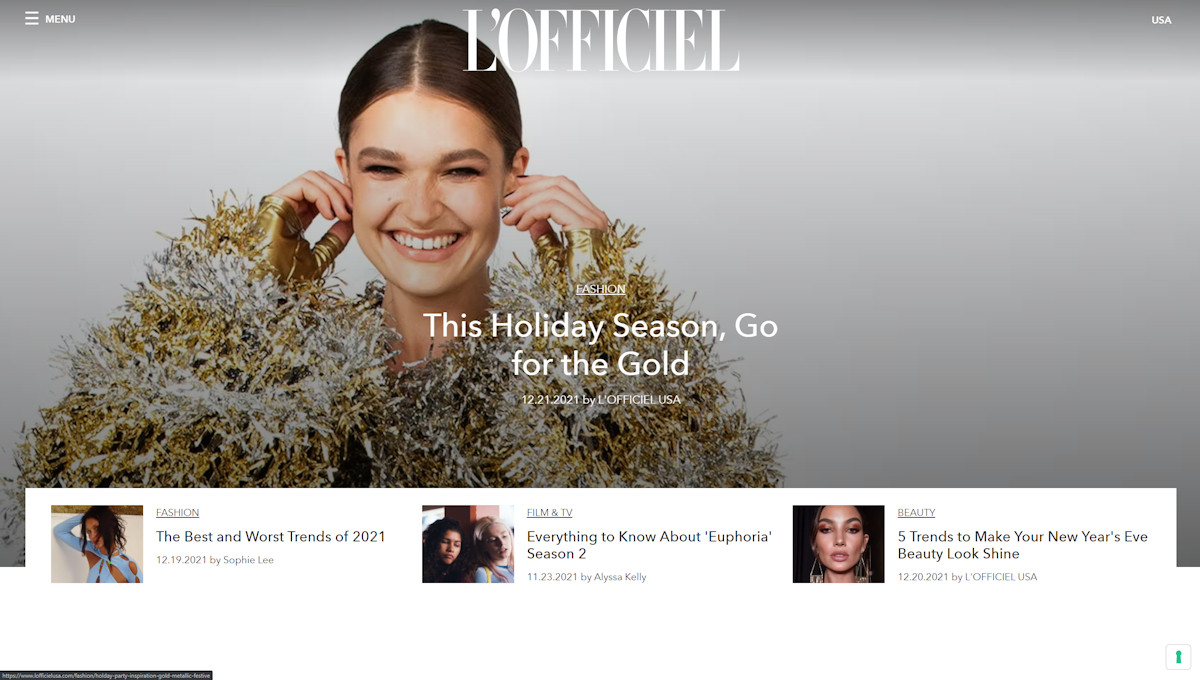Click the MENU label

pyautogui.click(x=60, y=19)
